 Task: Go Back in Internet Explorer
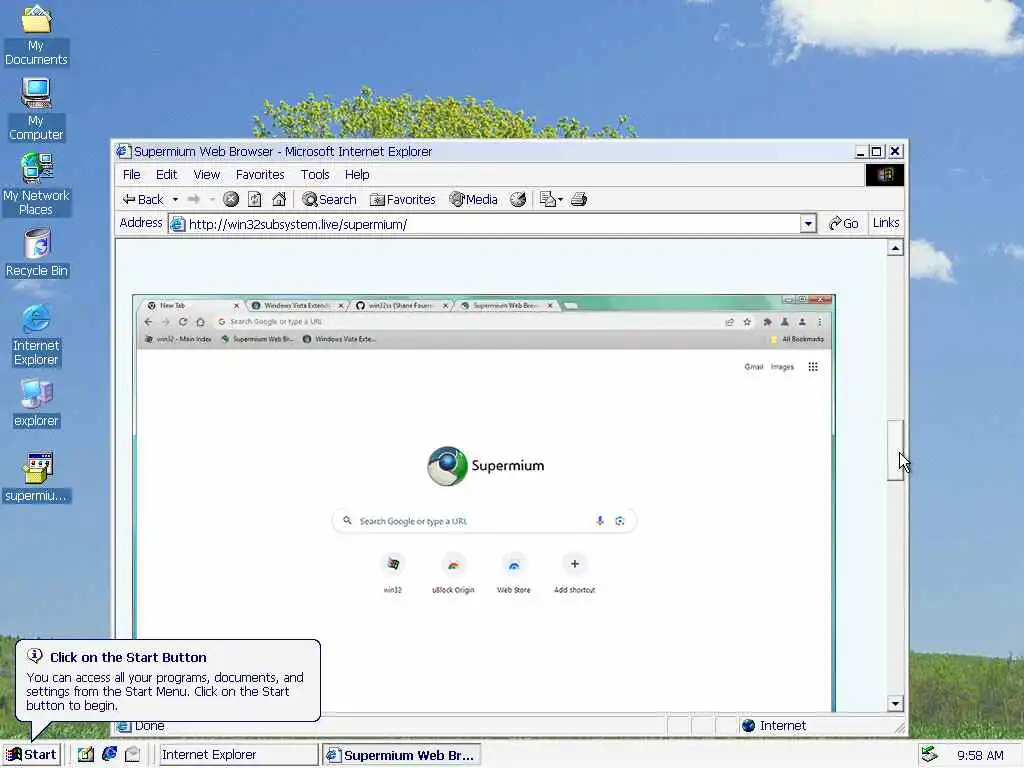(143, 199)
